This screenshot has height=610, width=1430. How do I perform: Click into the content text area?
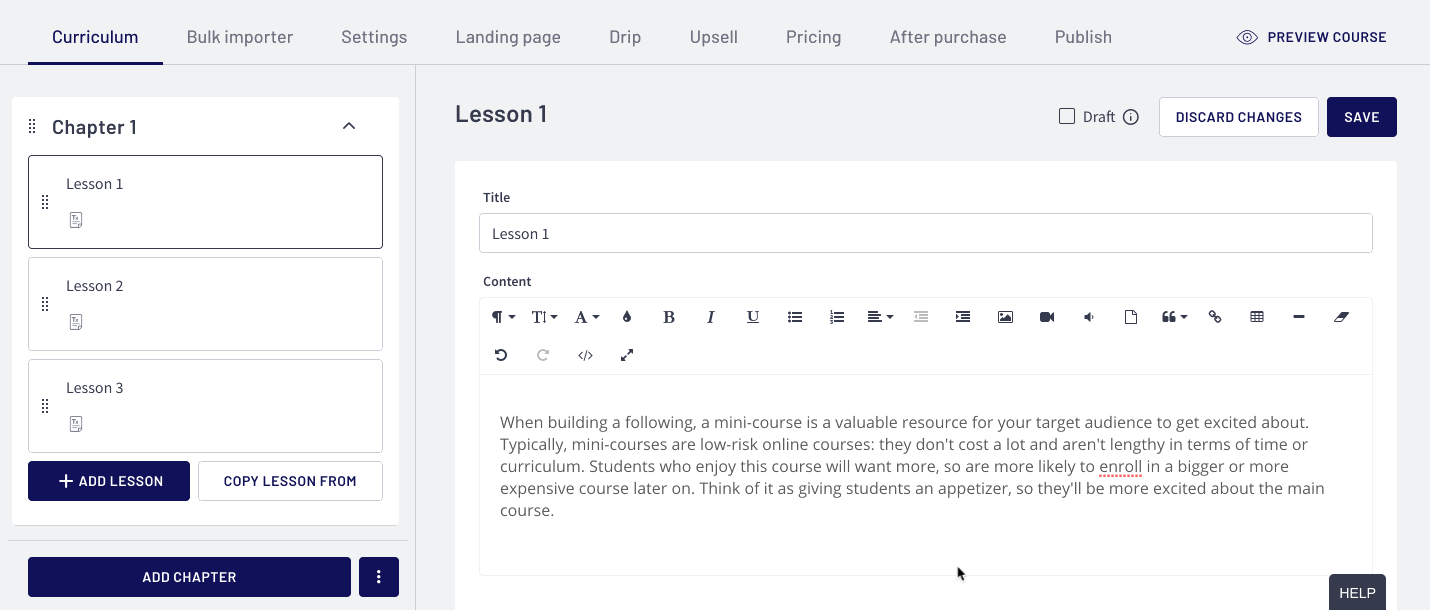tap(926, 475)
